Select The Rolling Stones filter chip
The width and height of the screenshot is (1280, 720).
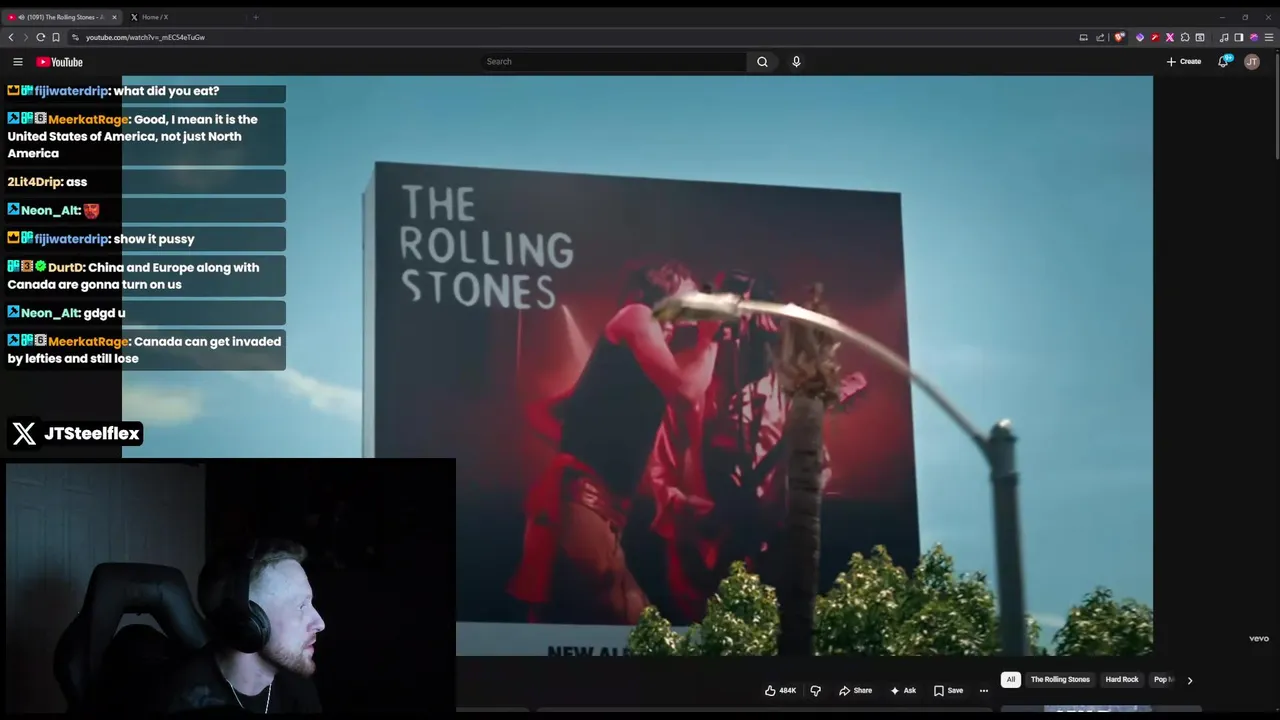(x=1060, y=680)
